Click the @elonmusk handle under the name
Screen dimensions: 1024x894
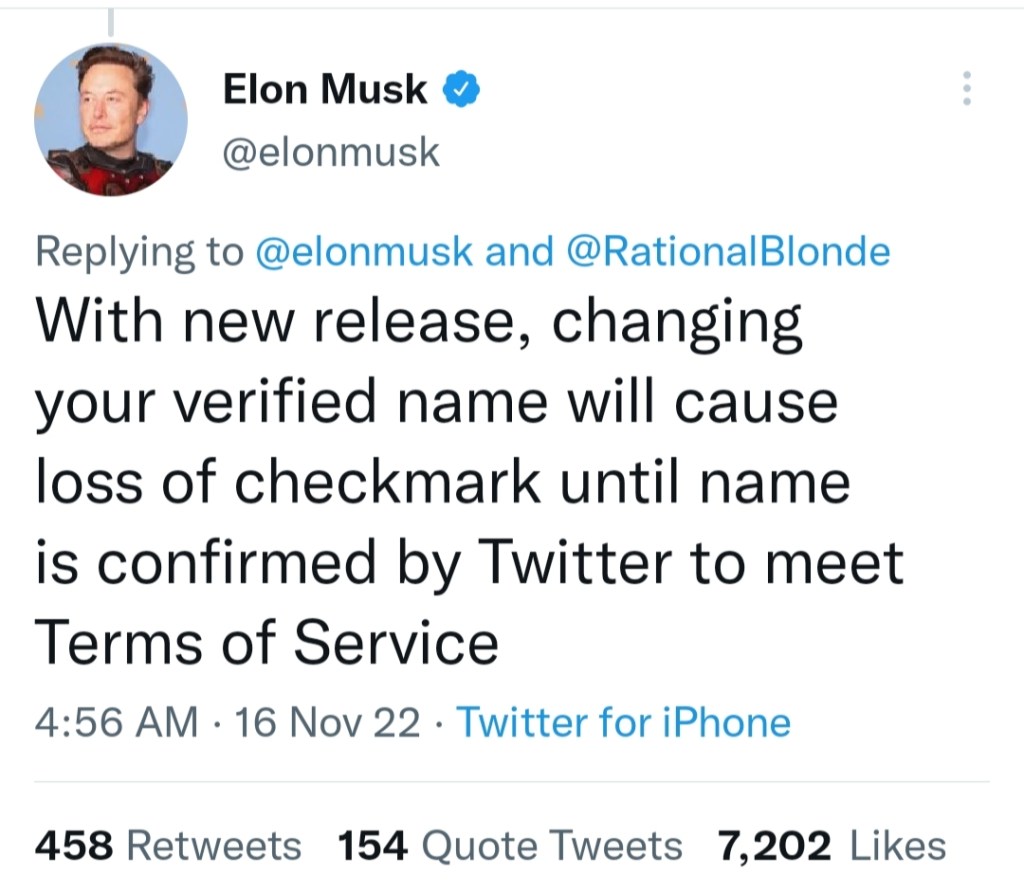pos(331,152)
